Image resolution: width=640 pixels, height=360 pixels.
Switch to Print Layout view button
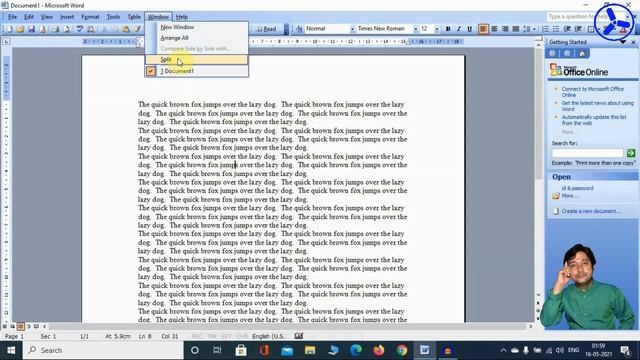[21, 326]
